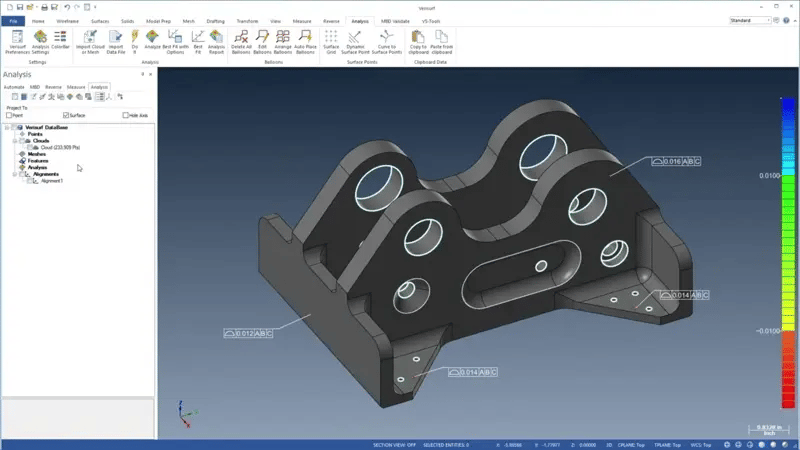This screenshot has width=800, height=450.
Task: Open the File menu
Action: pos(14,20)
